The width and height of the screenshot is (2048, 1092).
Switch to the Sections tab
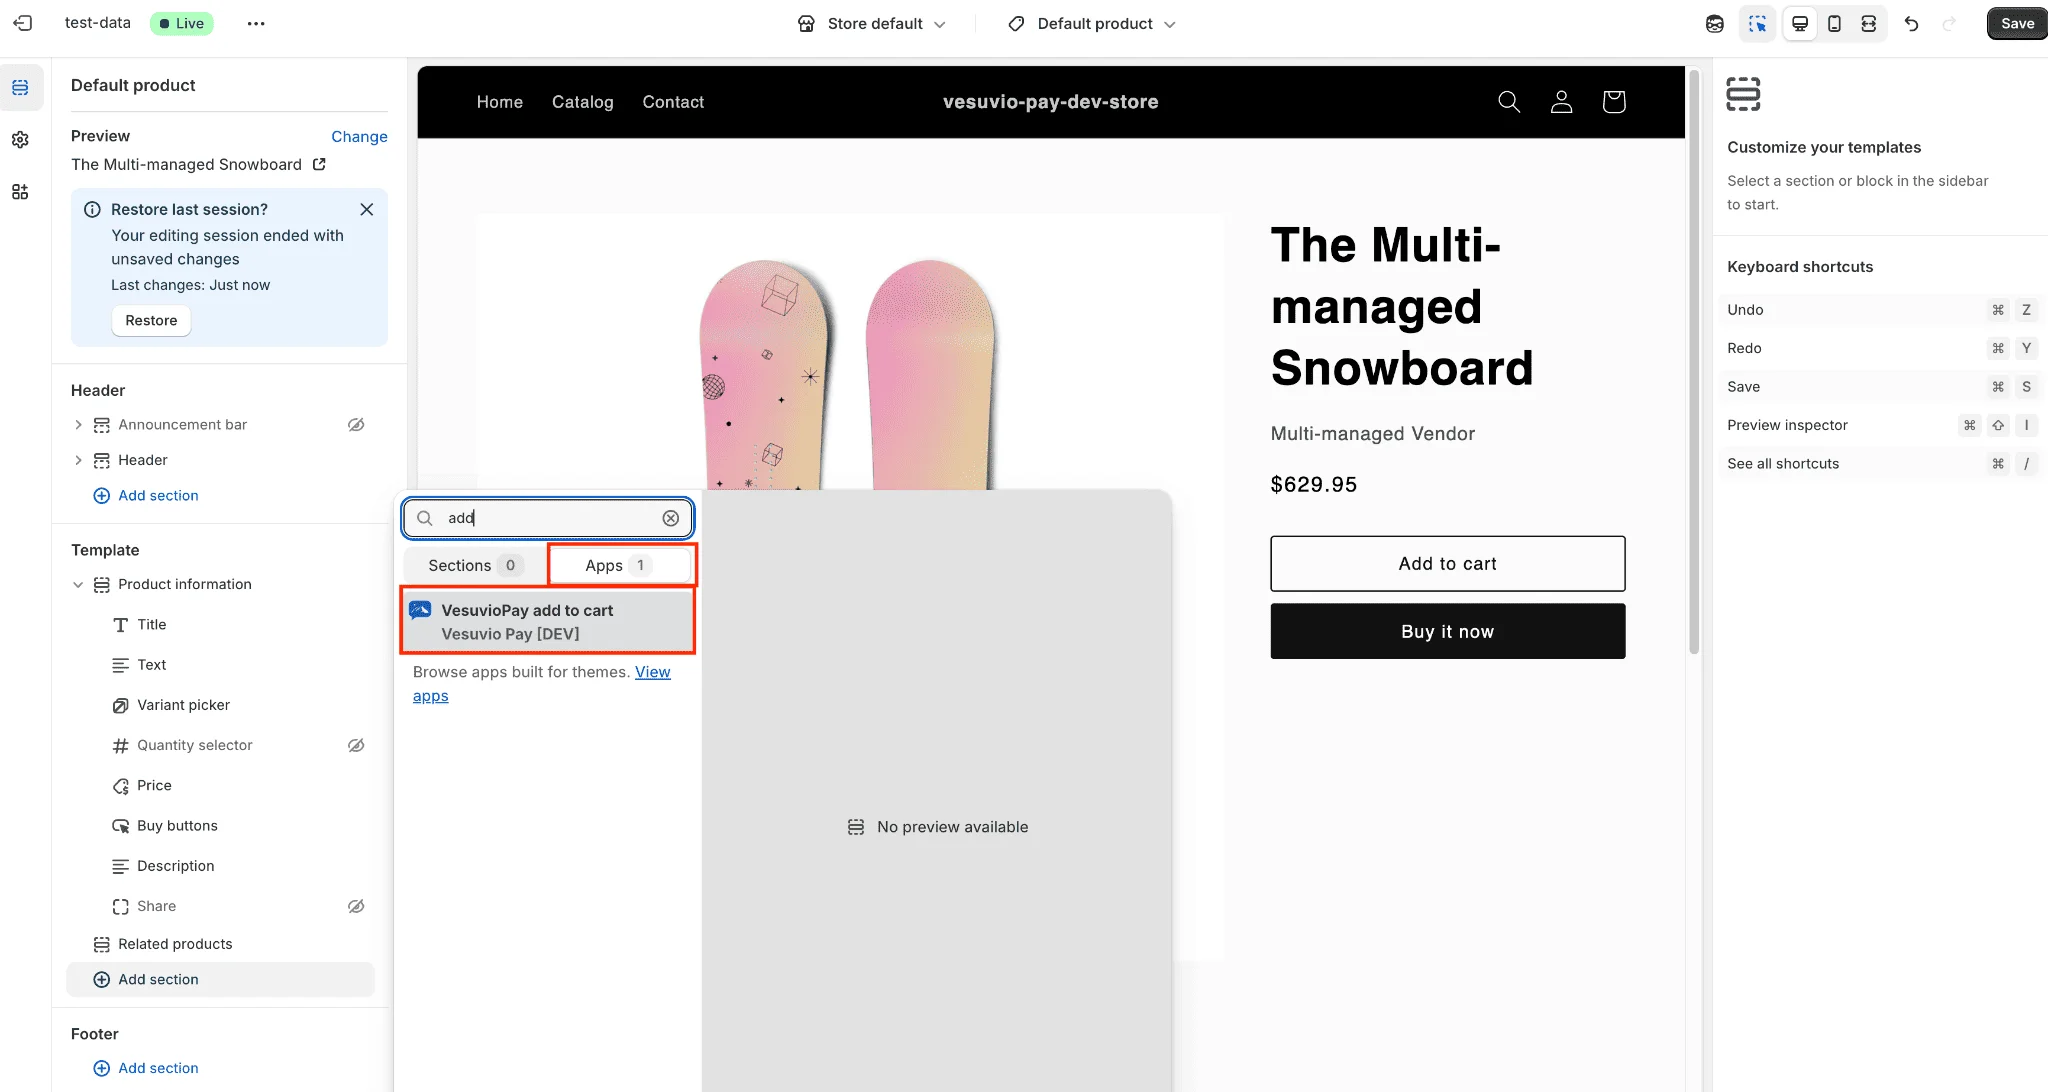tap(473, 566)
